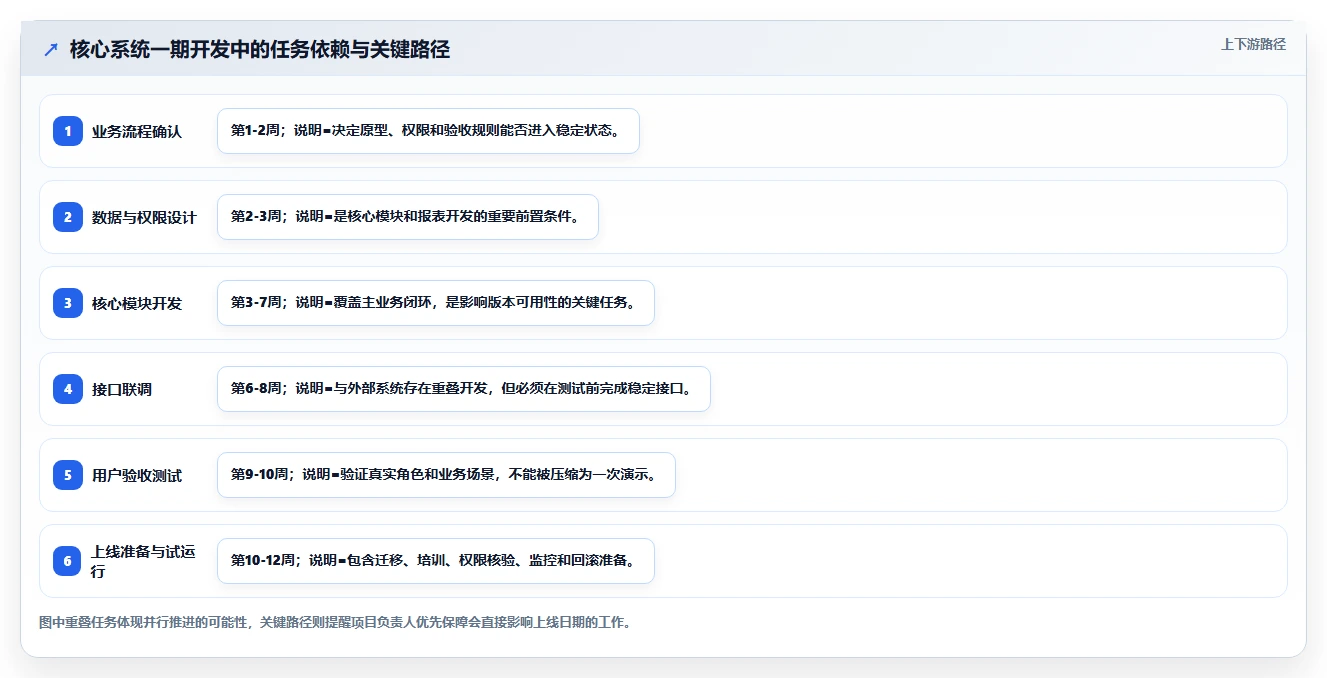
Task: Open the 第6-8周 description box
Action: [x=464, y=389]
